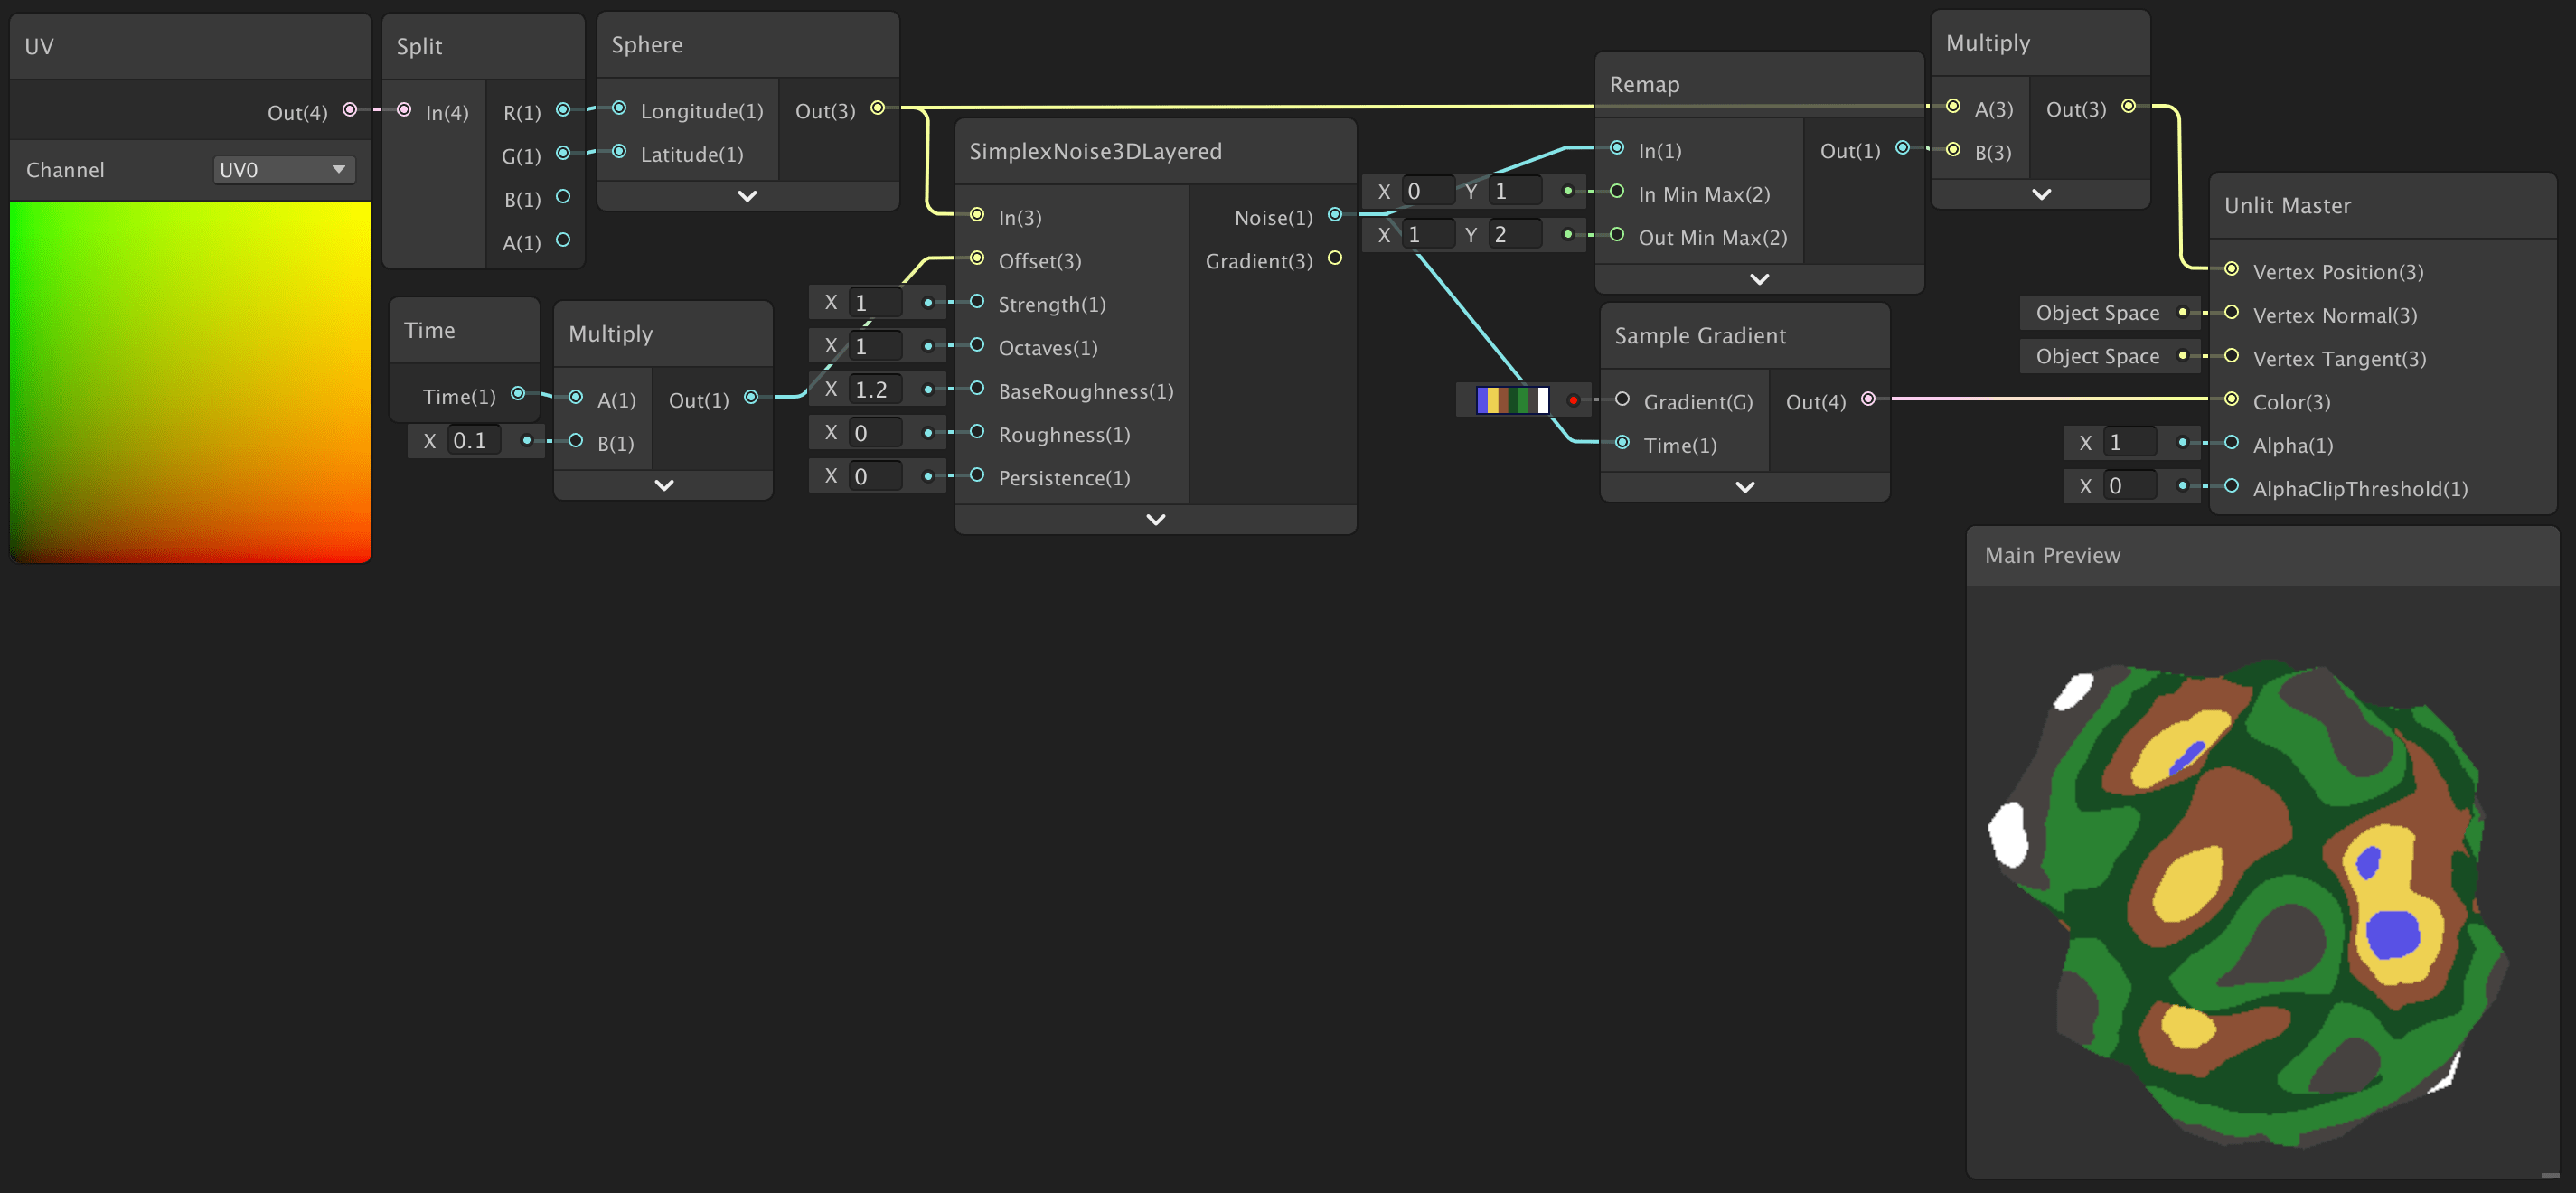Click Sample Gradient Out(4) port
This screenshot has height=1193, width=2576.
(x=1867, y=399)
